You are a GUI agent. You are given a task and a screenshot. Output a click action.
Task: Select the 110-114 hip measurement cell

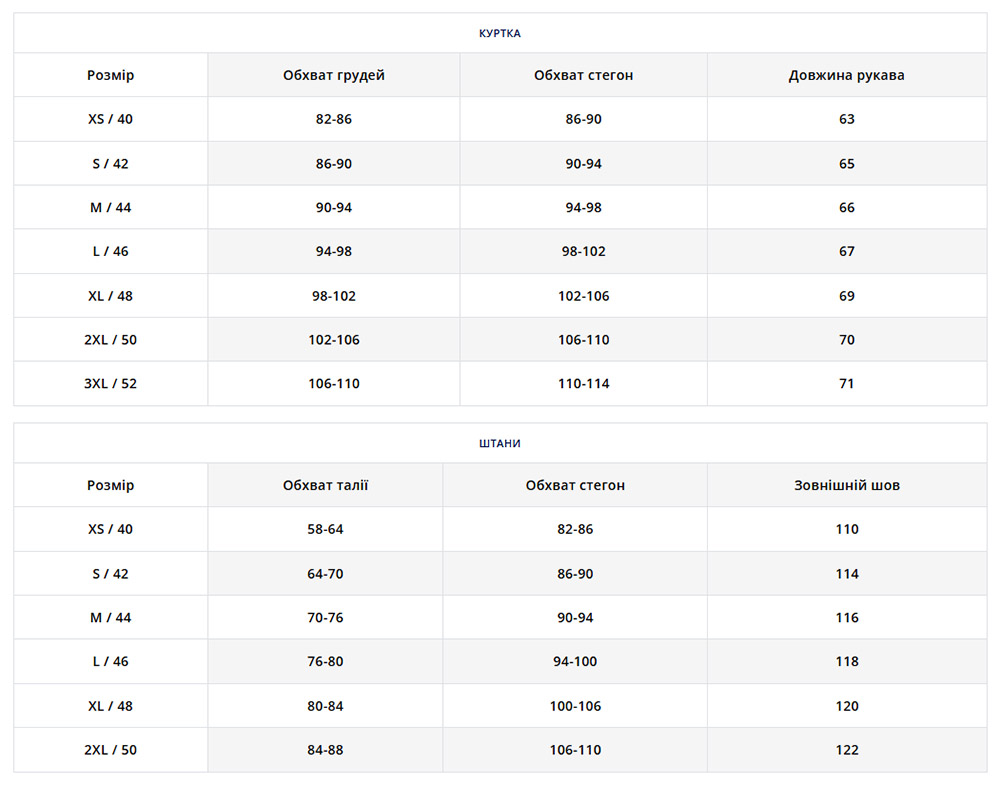click(583, 384)
